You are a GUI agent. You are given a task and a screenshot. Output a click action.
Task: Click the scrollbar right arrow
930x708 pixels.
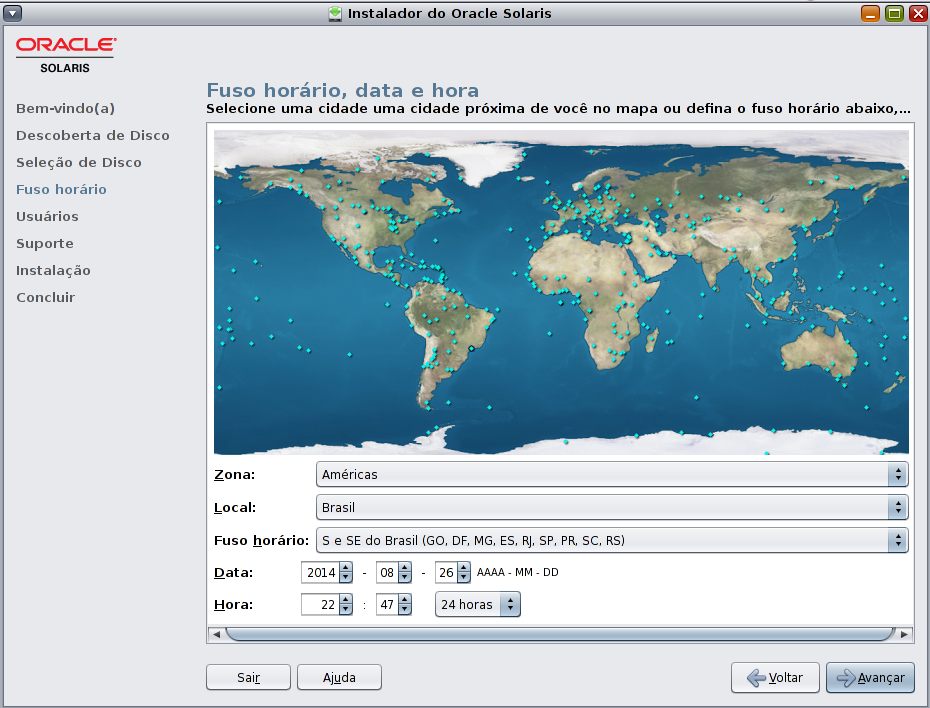(x=904, y=634)
